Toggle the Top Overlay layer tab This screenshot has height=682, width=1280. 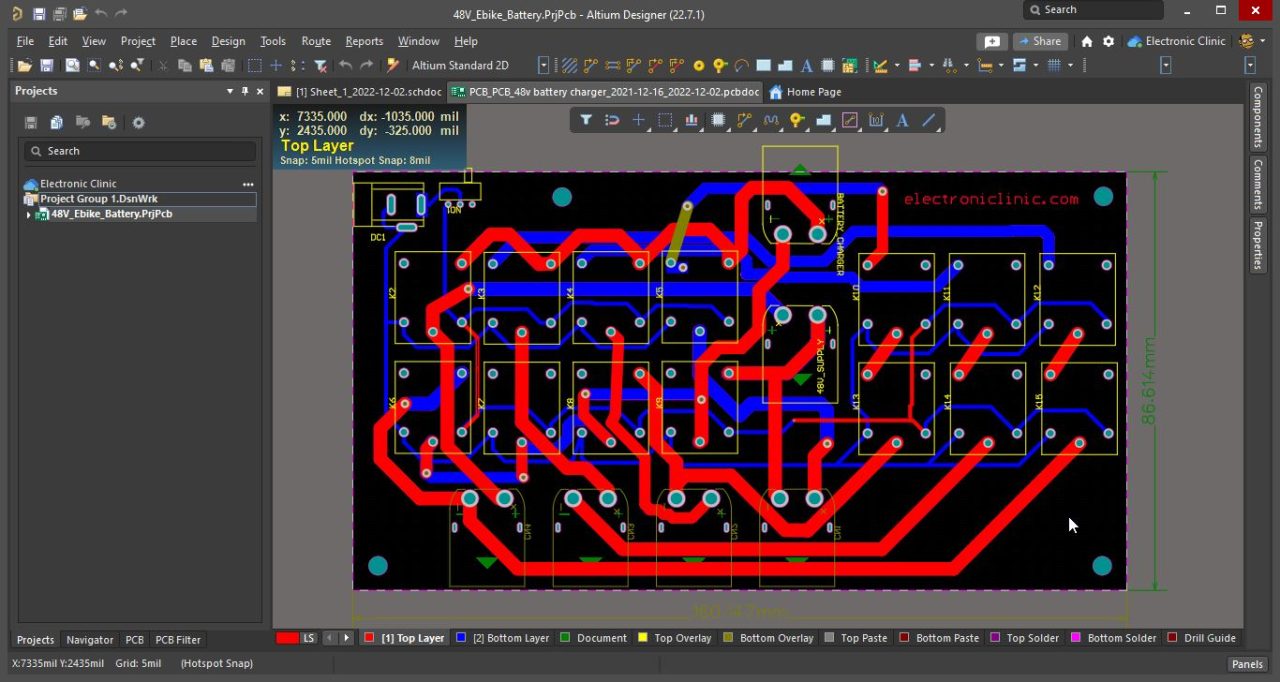pos(674,638)
